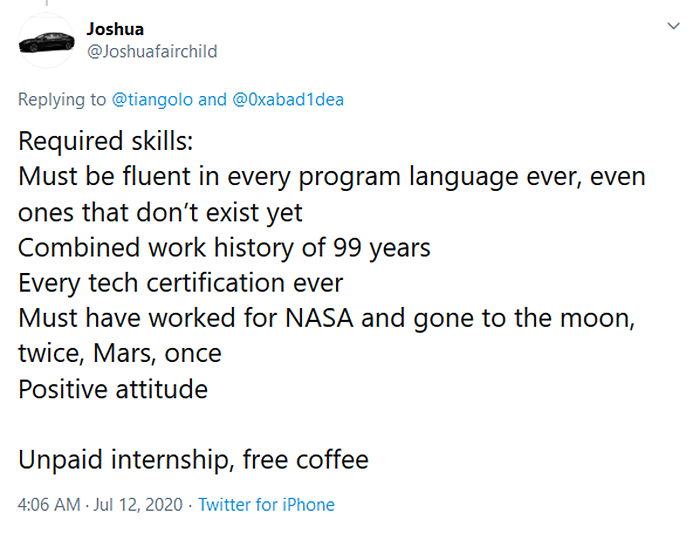Open the @0xabad1dea mention link
The height and width of the screenshot is (533, 700).
288,100
